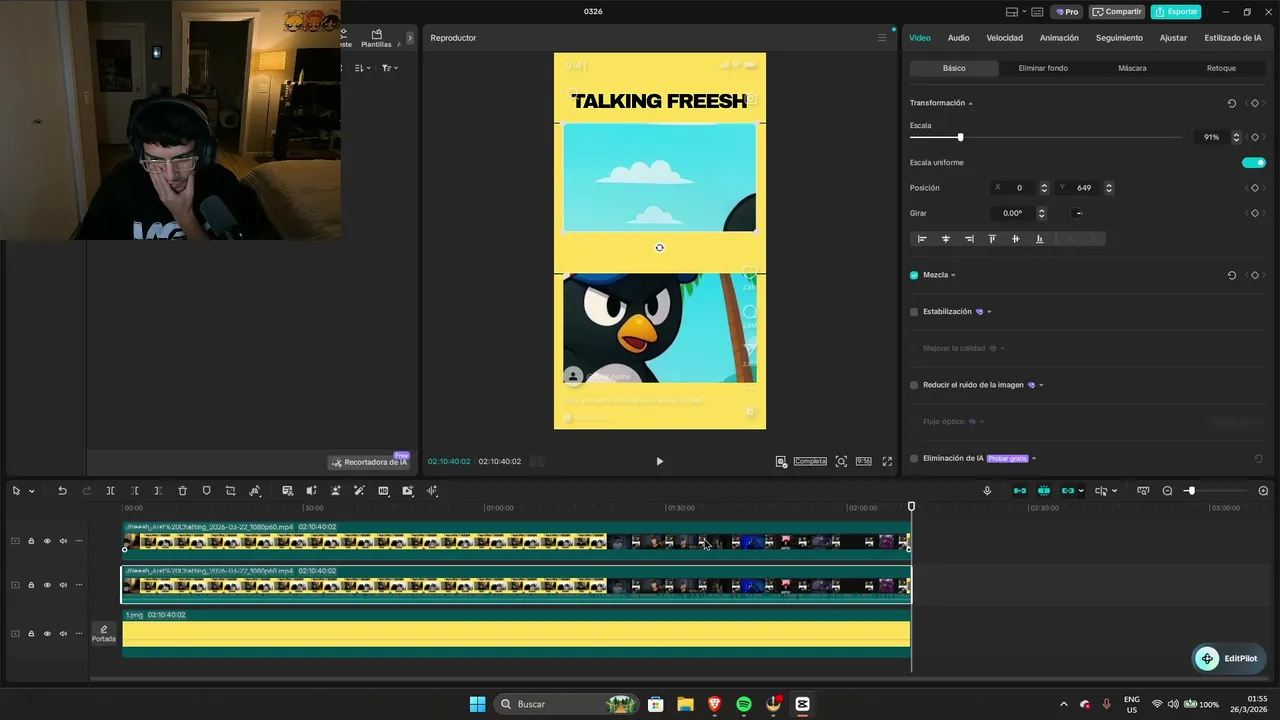
Task: Mute the second video track
Action: tap(63, 585)
